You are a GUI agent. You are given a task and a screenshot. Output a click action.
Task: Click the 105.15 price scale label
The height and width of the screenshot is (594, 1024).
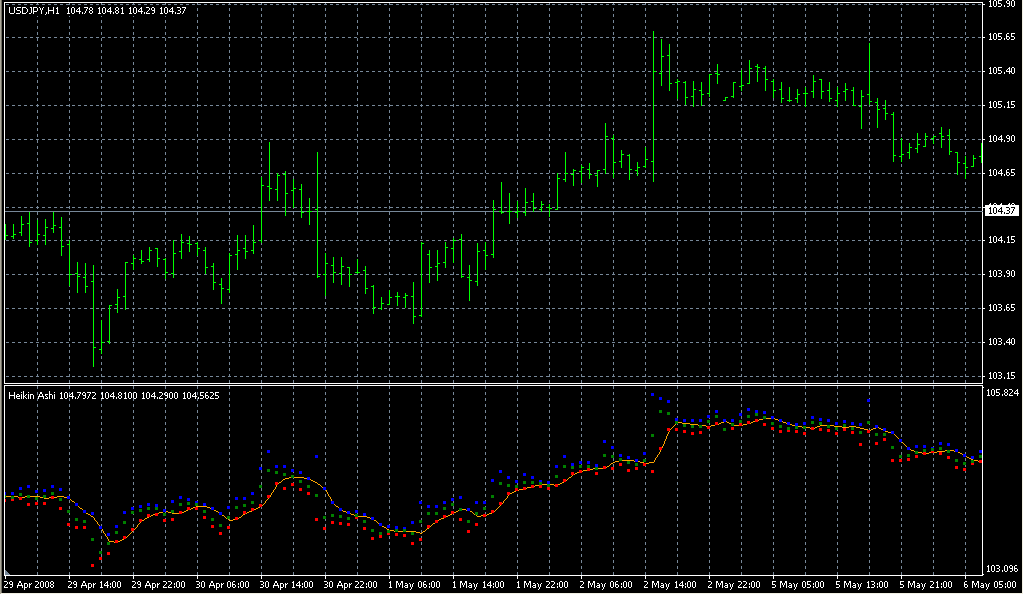pos(1001,105)
